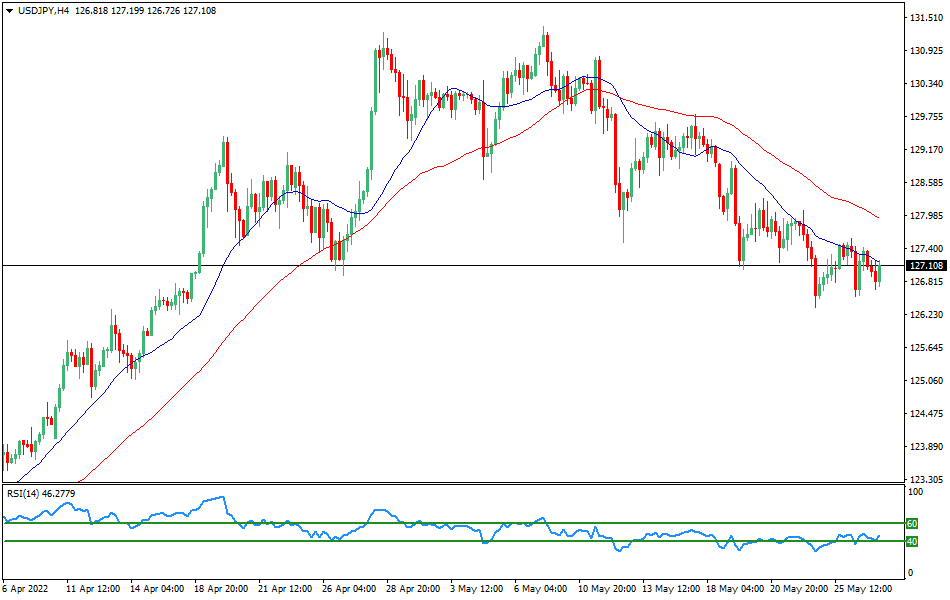The image size is (950, 600).
Task: Click the RSI level 40 marker
Action: pos(911,542)
